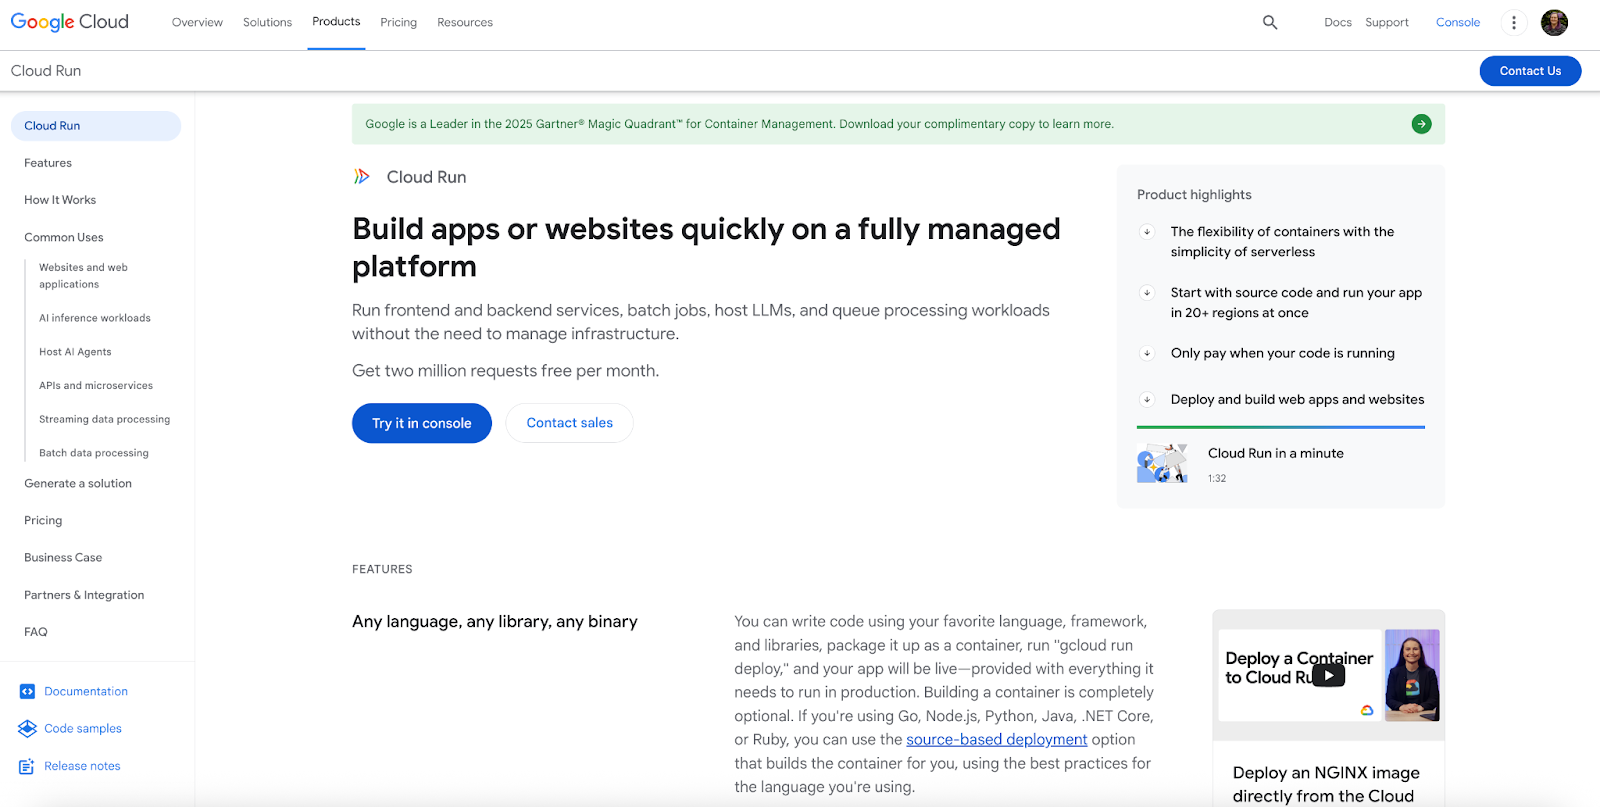Click the search magnifier icon
Screen dimensions: 1600x807
click(1270, 22)
